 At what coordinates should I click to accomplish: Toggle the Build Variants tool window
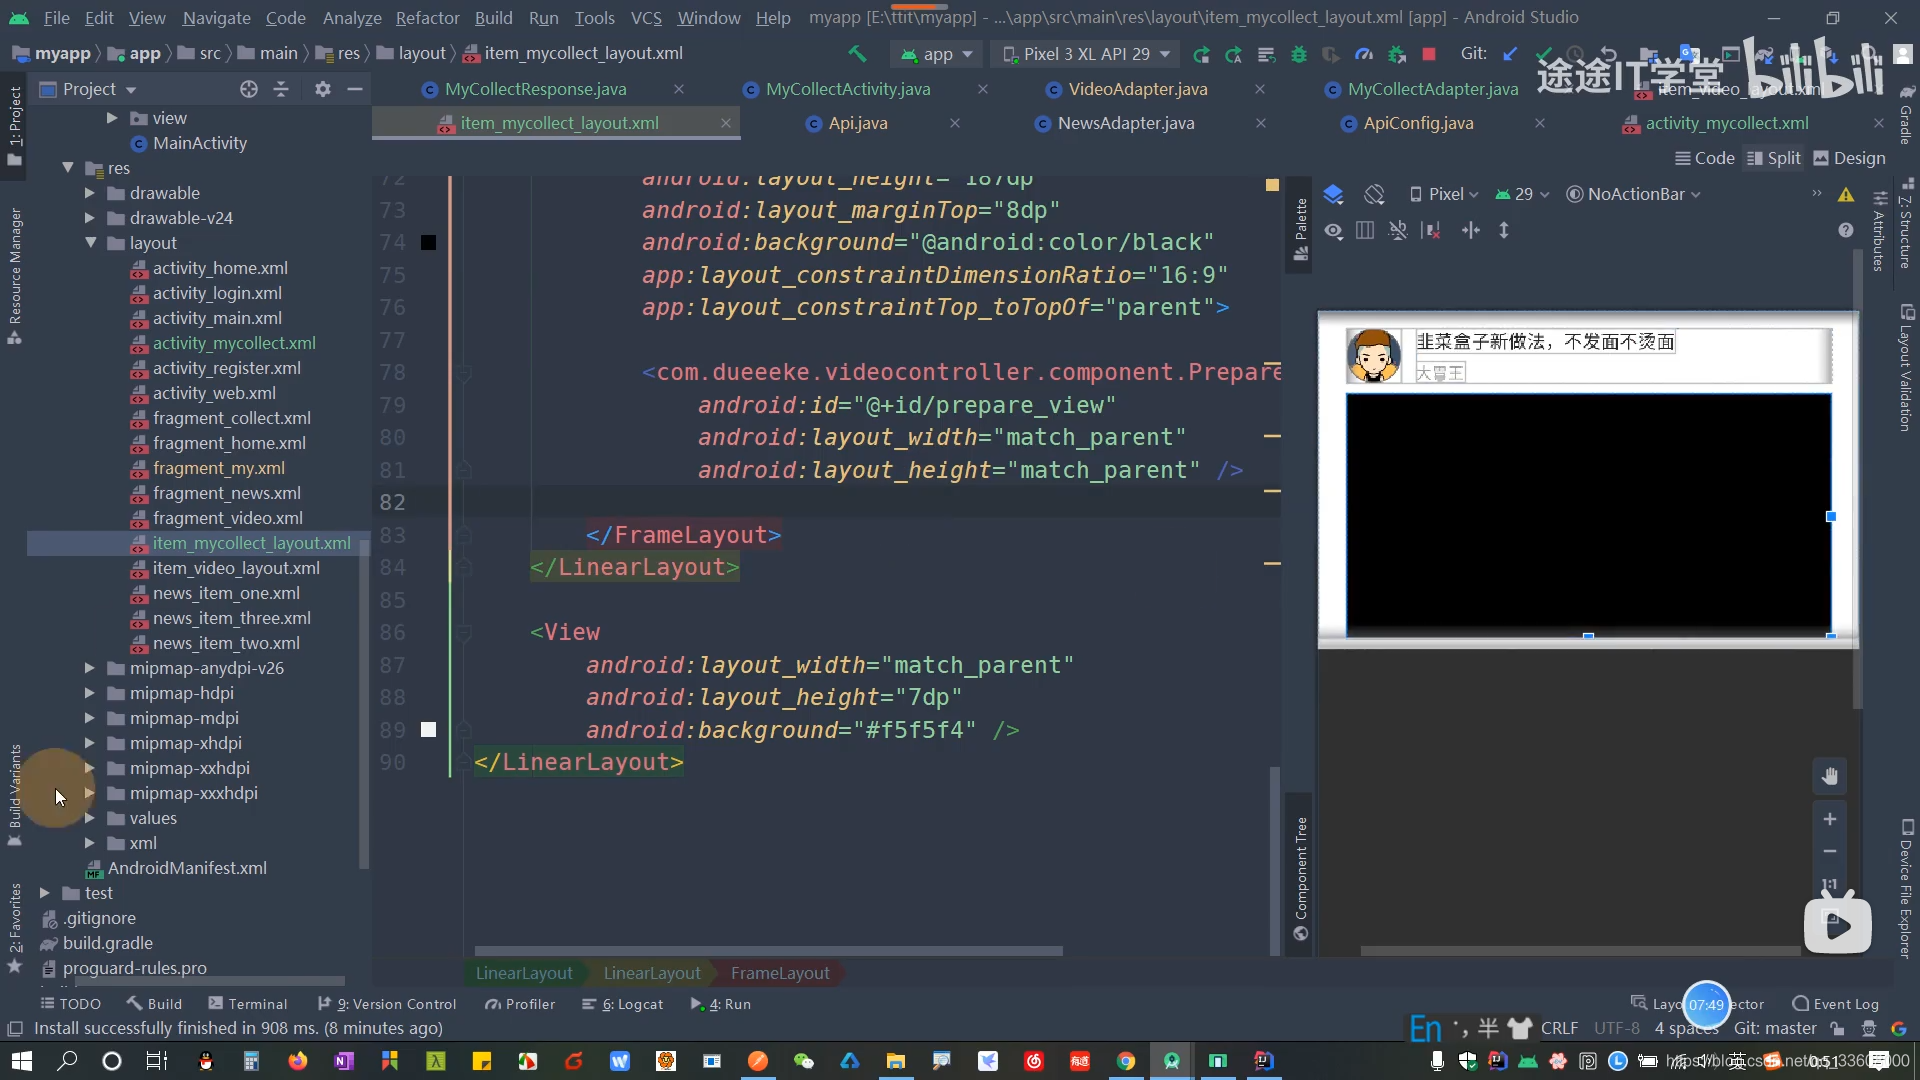(x=15, y=794)
